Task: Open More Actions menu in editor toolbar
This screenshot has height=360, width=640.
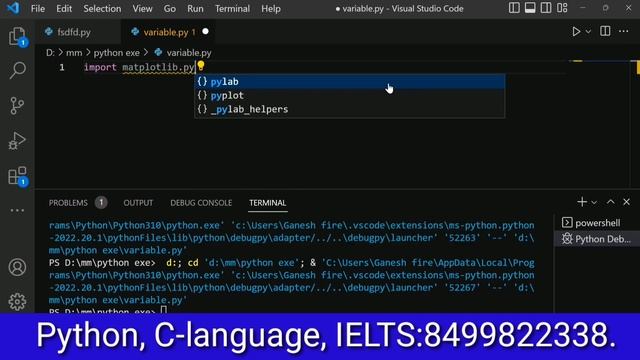Action: click(x=623, y=31)
